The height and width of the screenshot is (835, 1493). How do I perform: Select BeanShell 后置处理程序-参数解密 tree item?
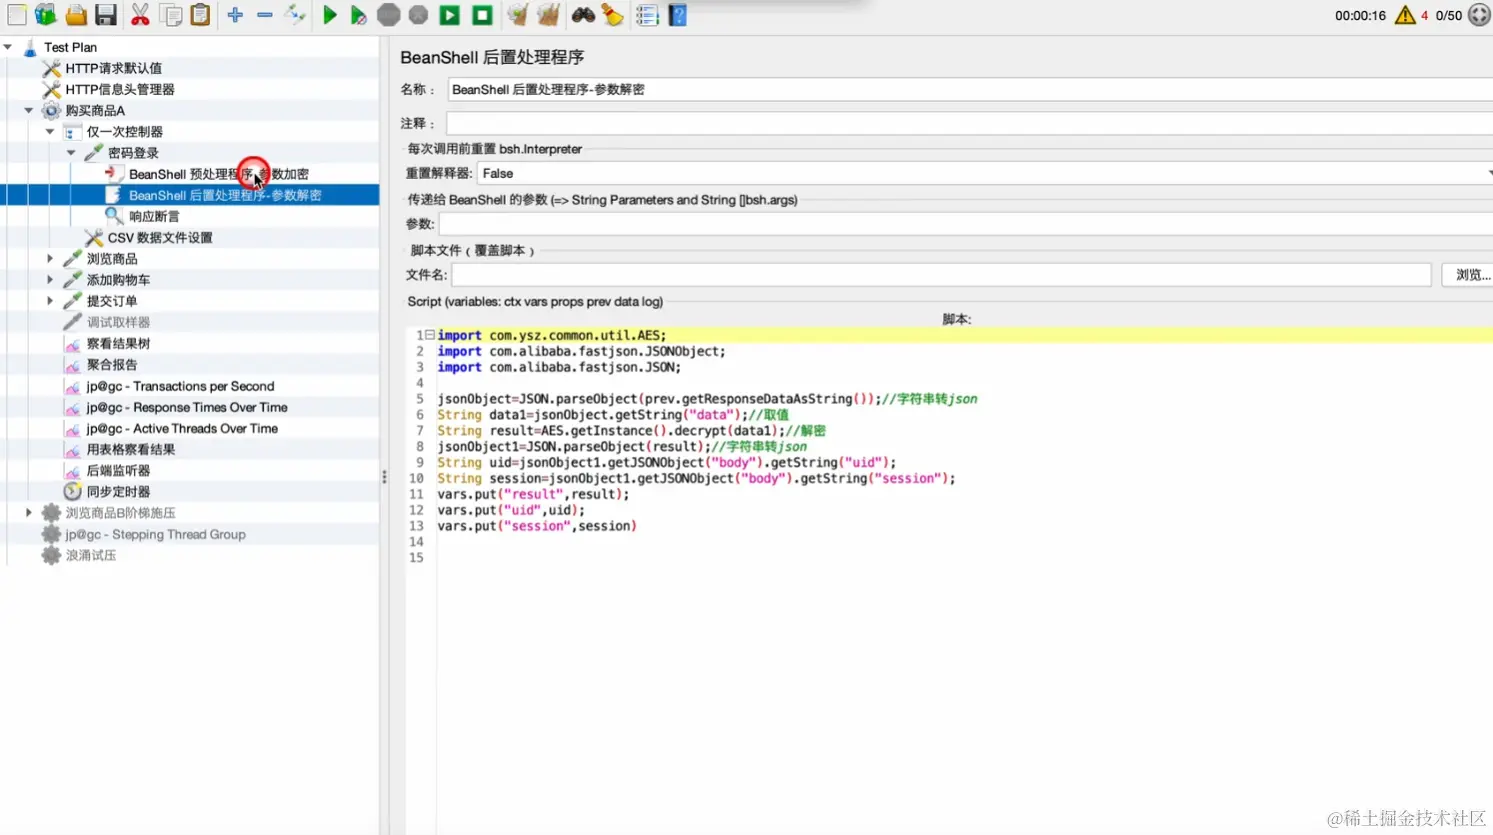pos(225,195)
